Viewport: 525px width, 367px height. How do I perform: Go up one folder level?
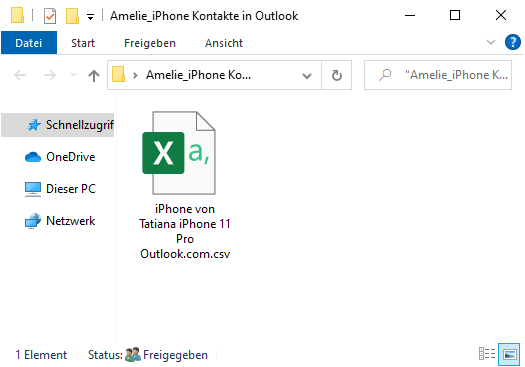(x=94, y=75)
